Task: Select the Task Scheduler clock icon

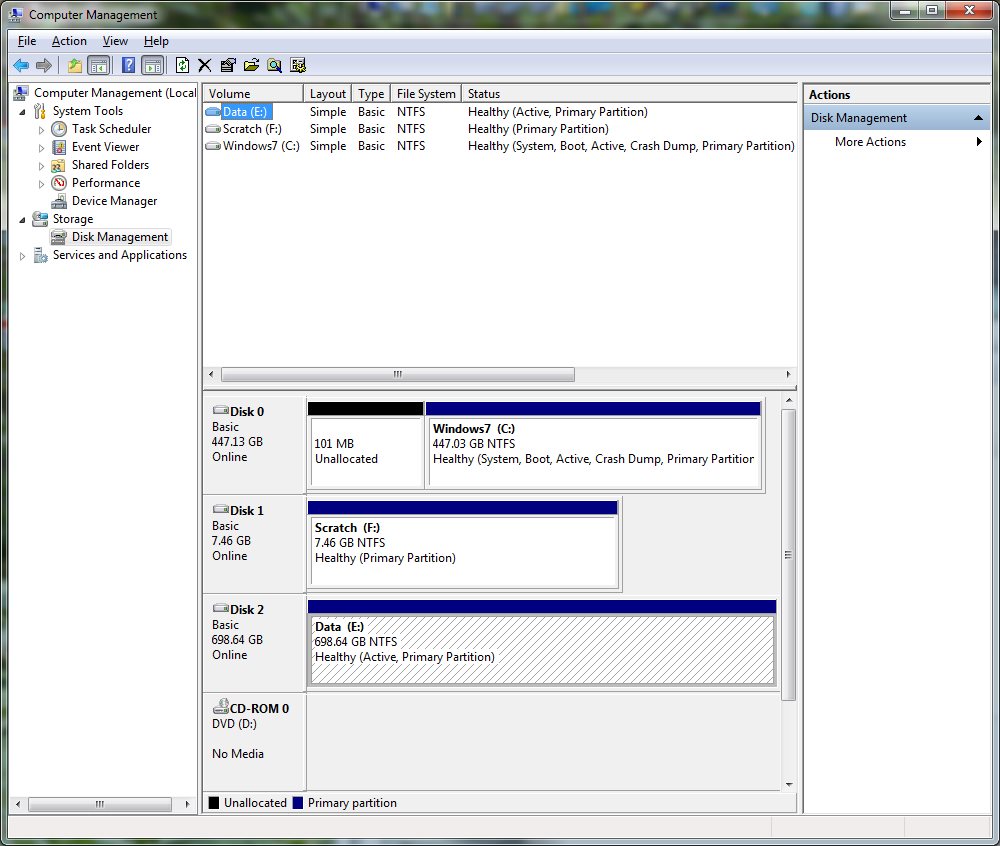Action: (59, 129)
